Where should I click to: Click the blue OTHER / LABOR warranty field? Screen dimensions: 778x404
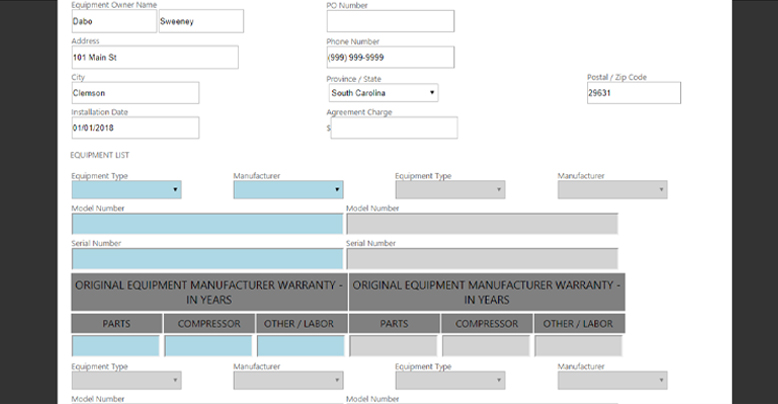tap(301, 346)
